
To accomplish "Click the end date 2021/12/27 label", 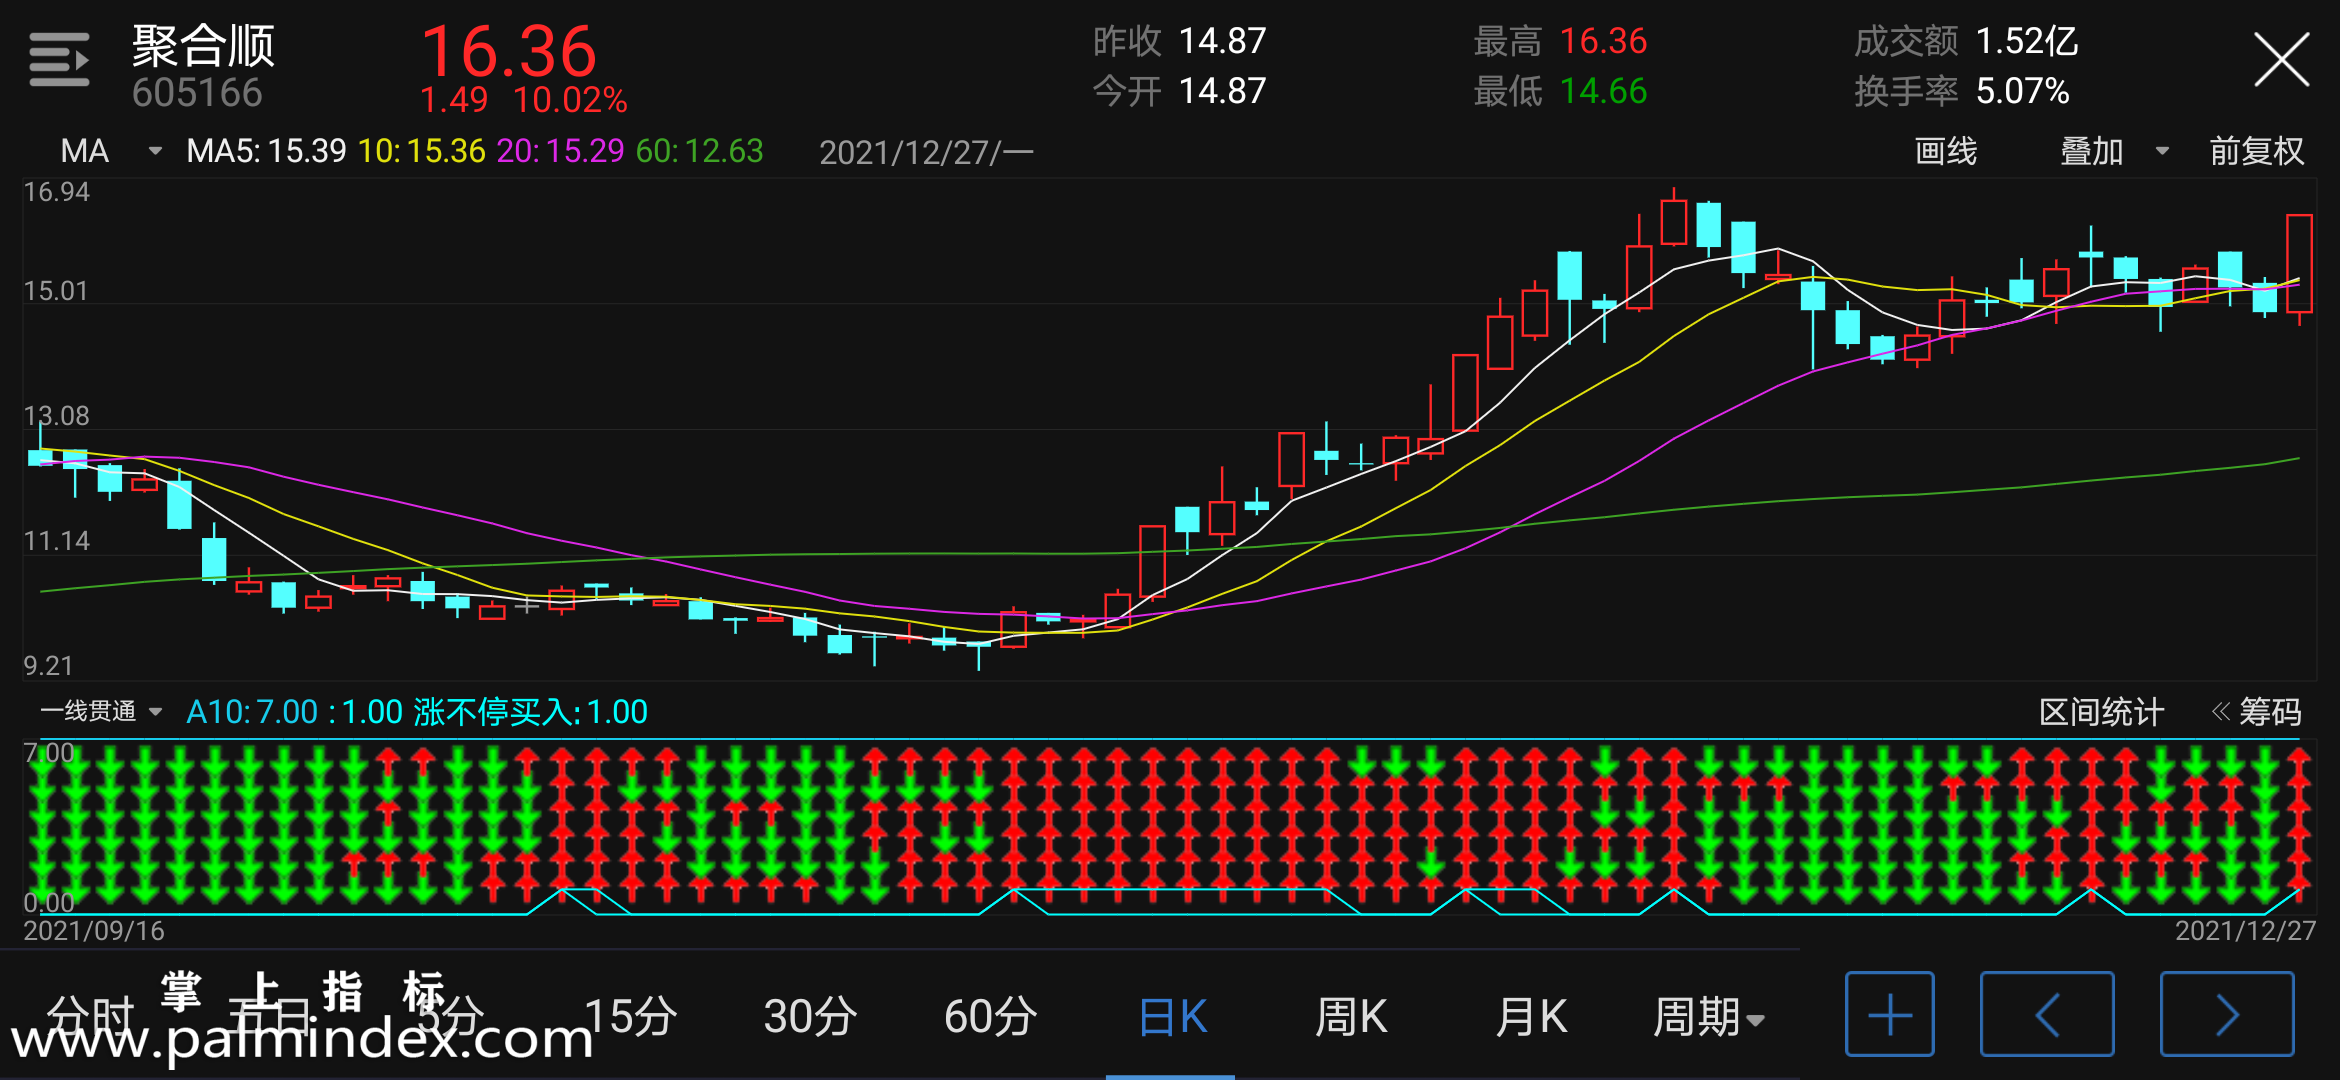I will point(2245,931).
